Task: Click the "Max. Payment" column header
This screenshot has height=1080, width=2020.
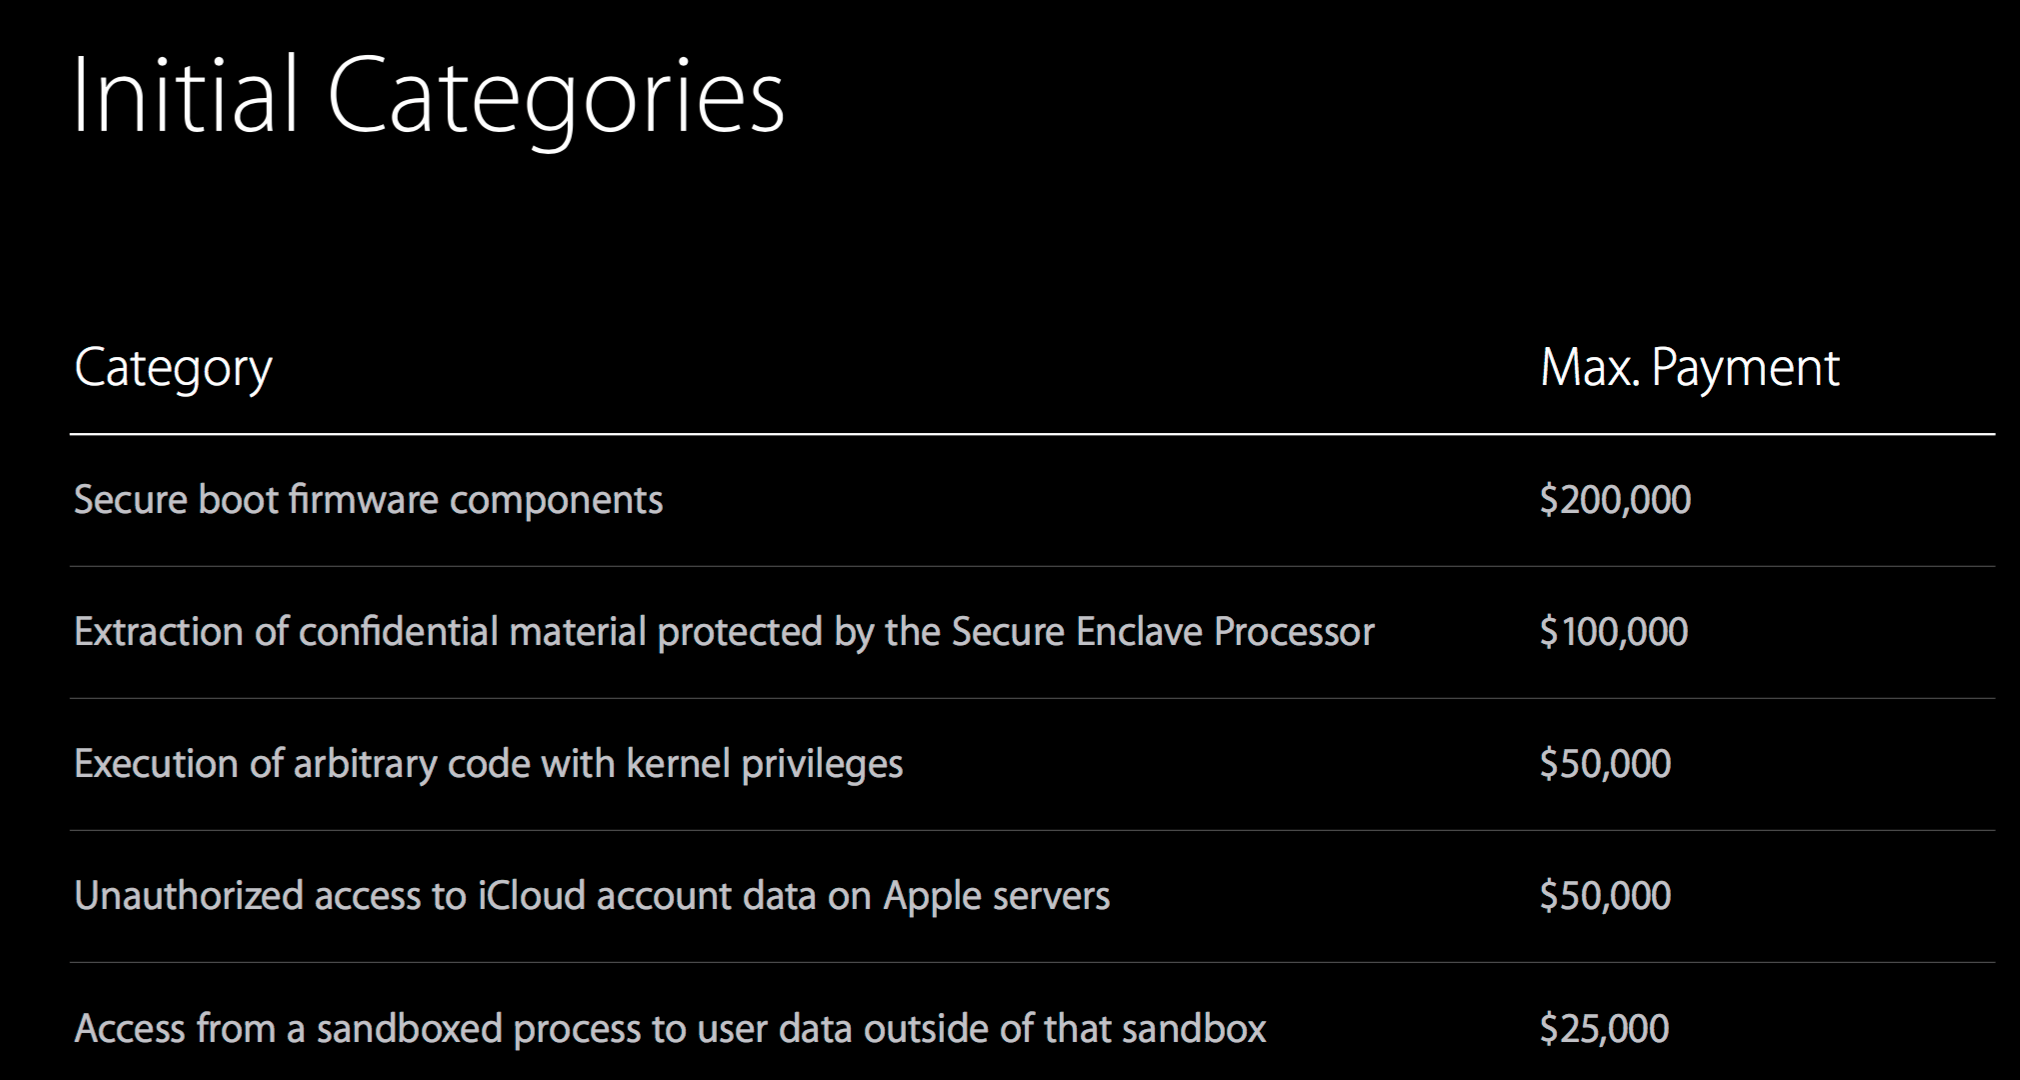Action: (x=1689, y=368)
